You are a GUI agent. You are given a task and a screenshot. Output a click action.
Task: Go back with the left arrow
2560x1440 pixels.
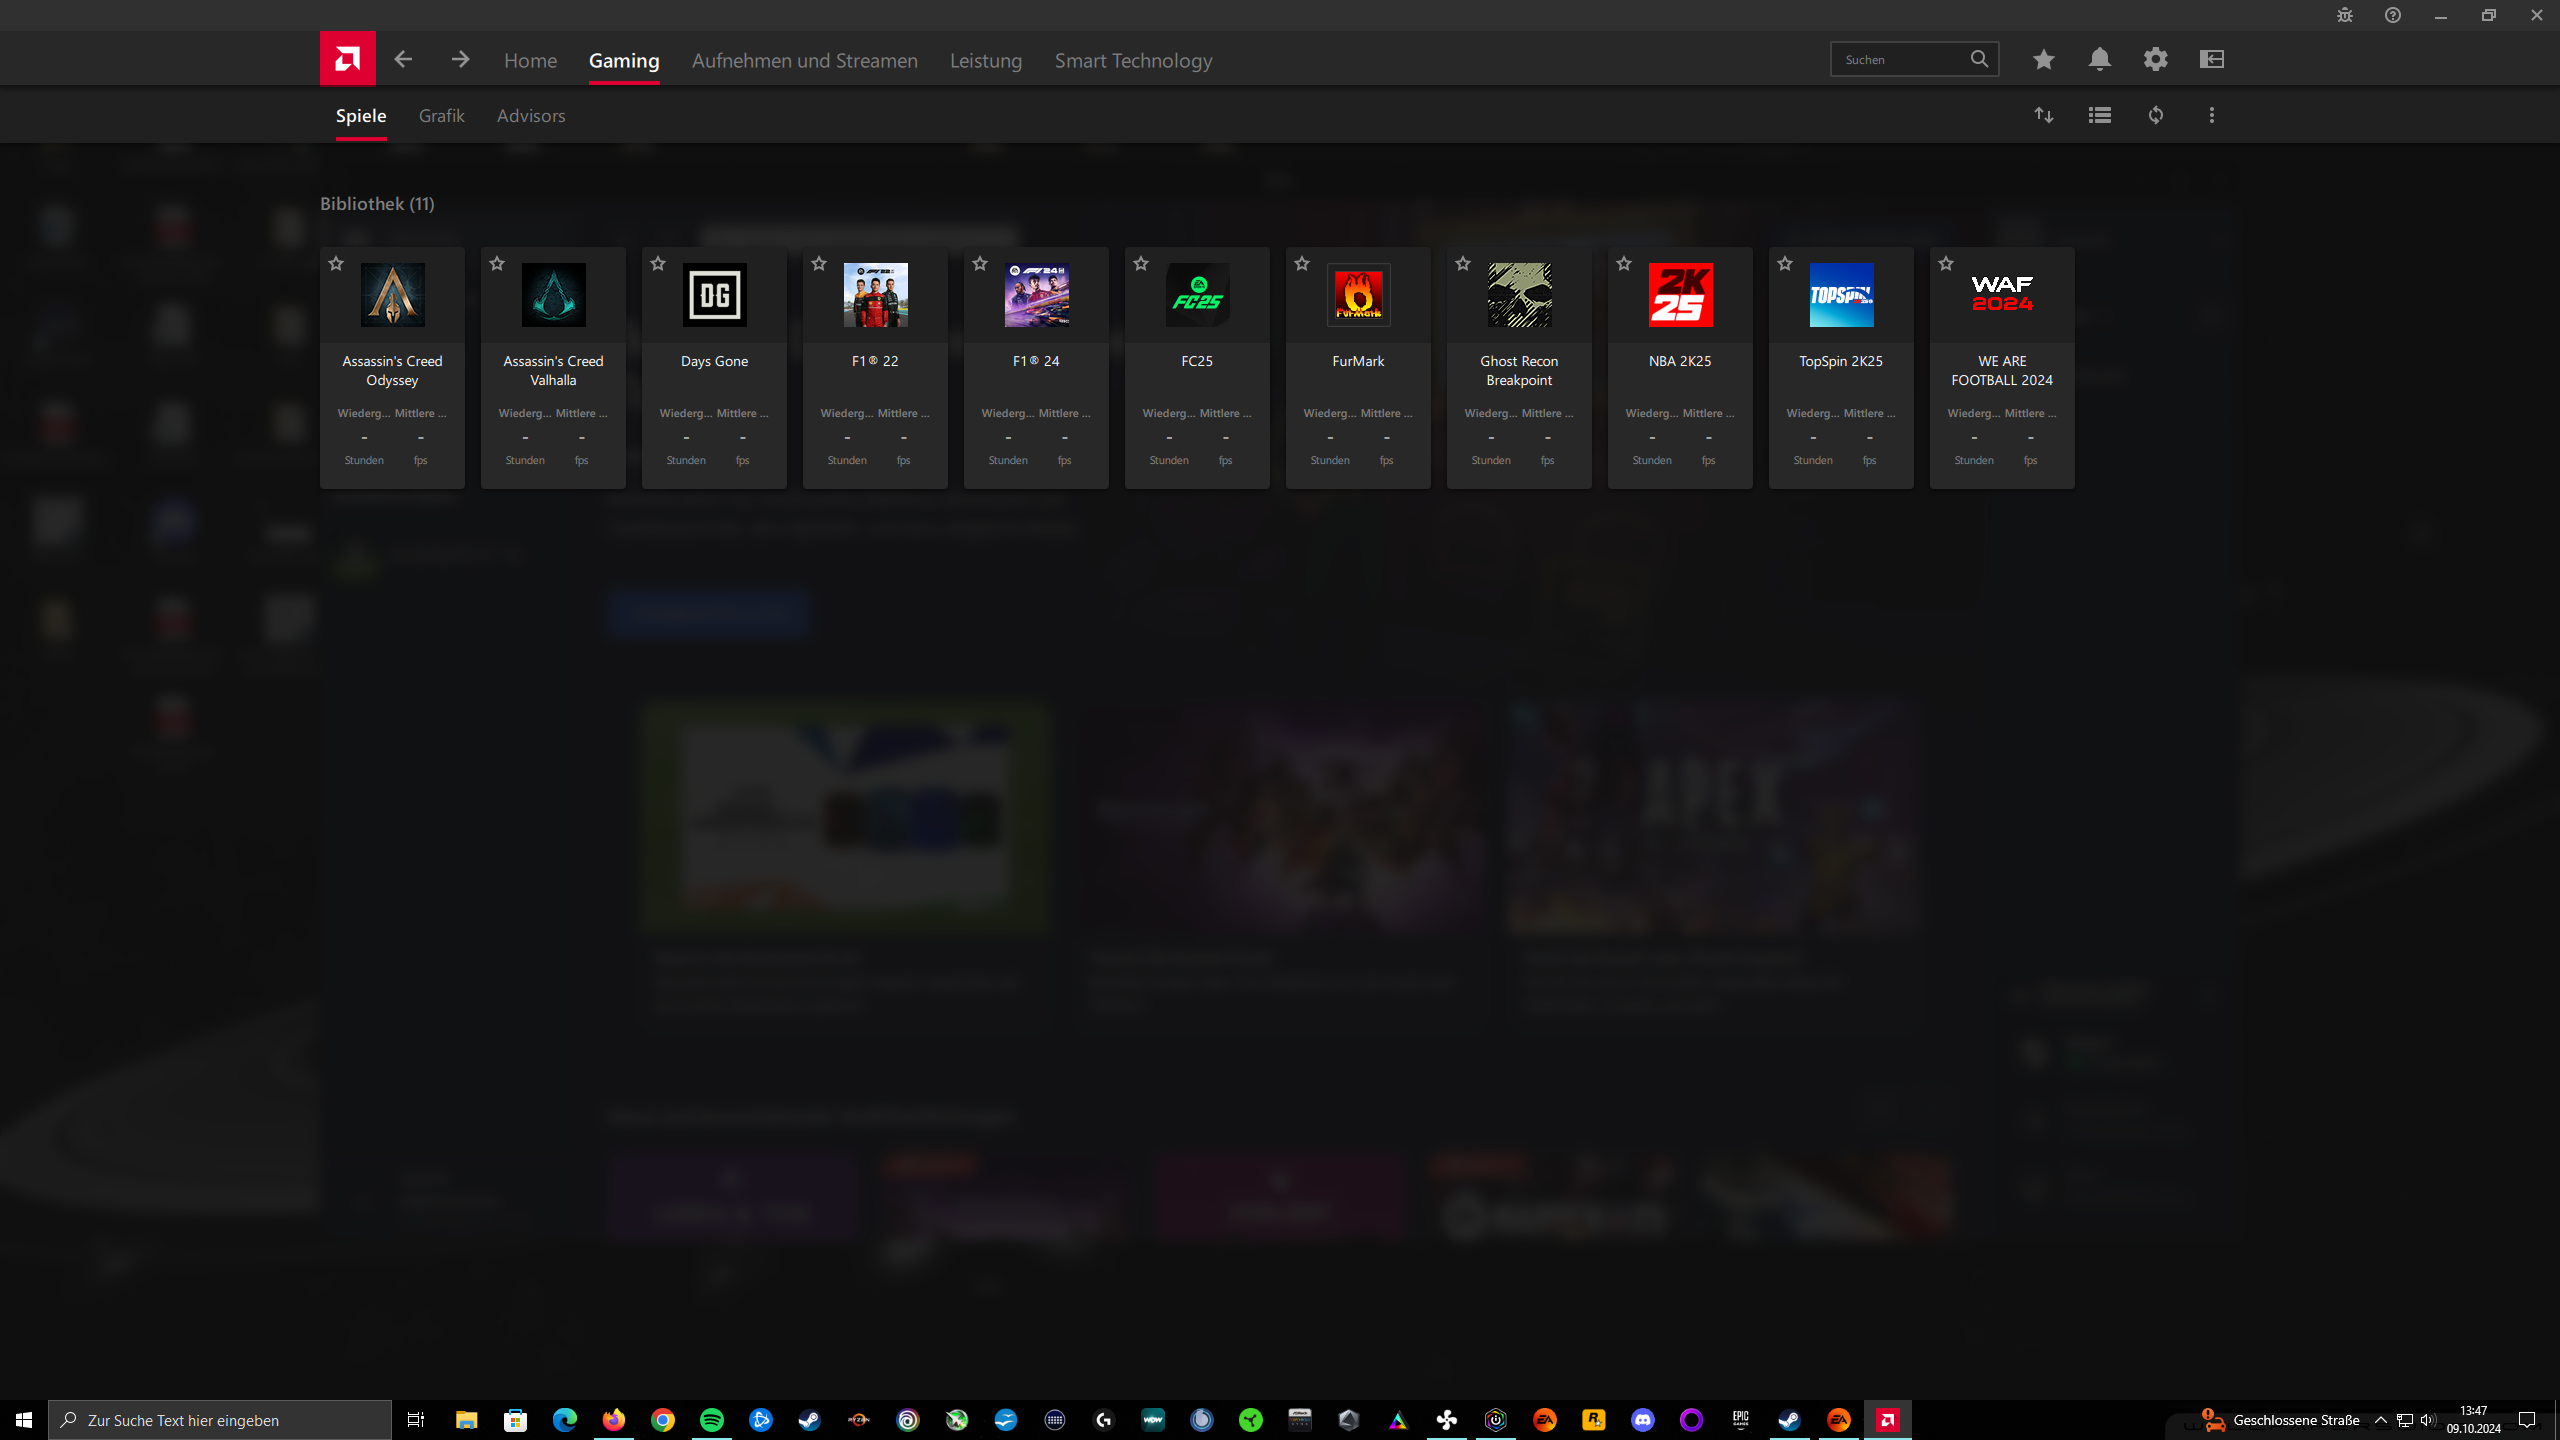pos(403,59)
